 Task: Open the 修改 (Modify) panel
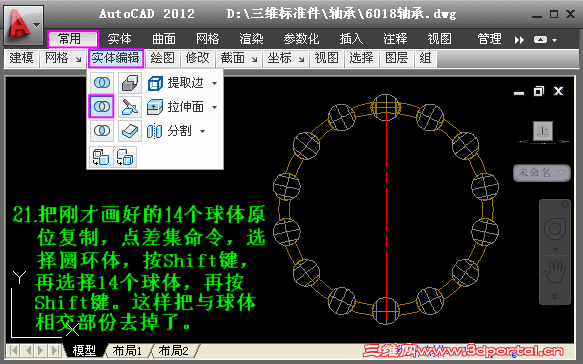click(197, 58)
